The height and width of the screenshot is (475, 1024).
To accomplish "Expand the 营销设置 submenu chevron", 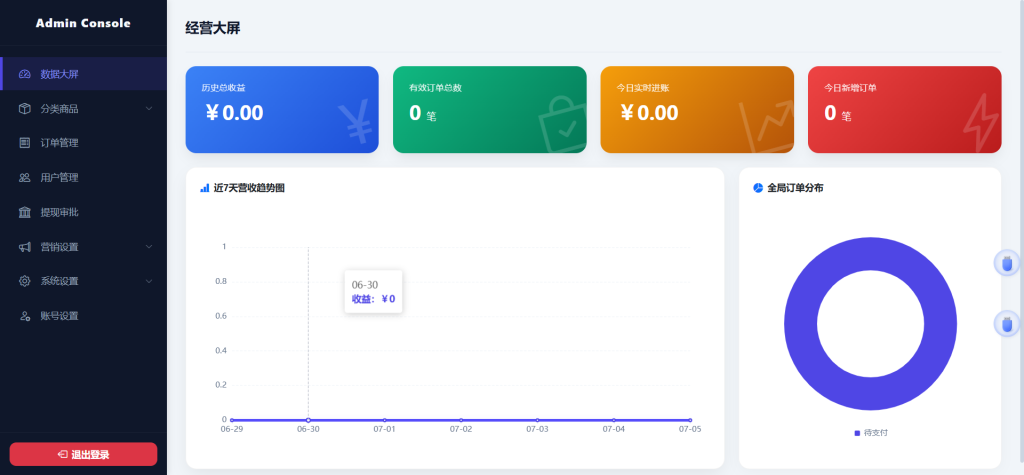I will tap(149, 247).
